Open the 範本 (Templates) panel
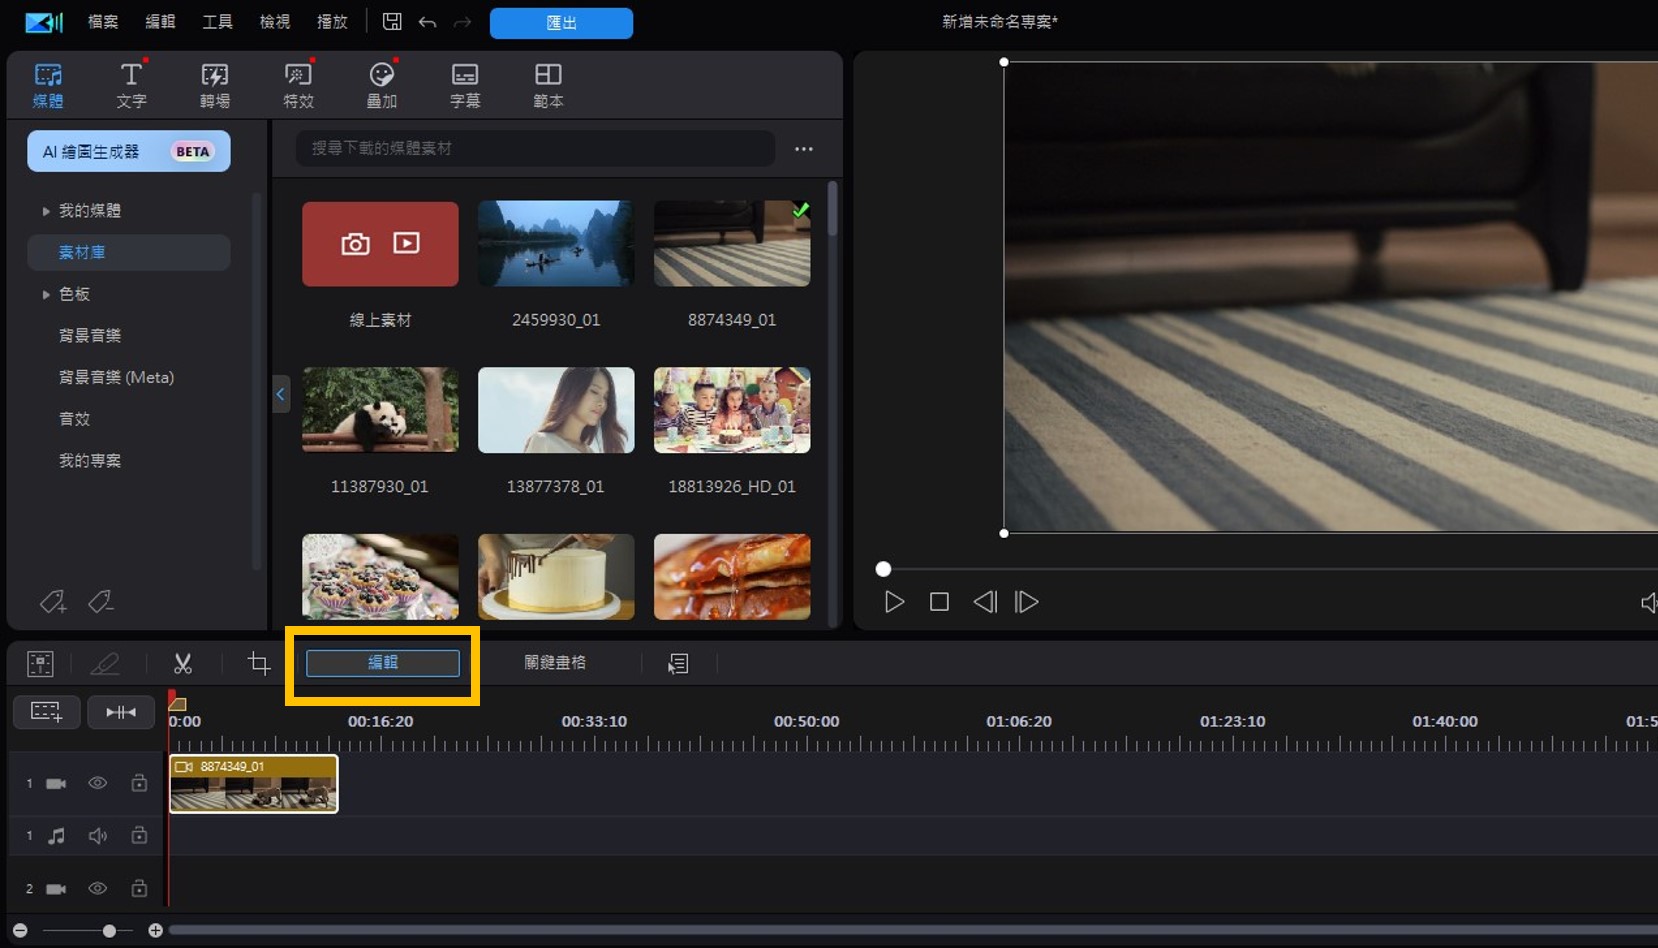 [547, 84]
